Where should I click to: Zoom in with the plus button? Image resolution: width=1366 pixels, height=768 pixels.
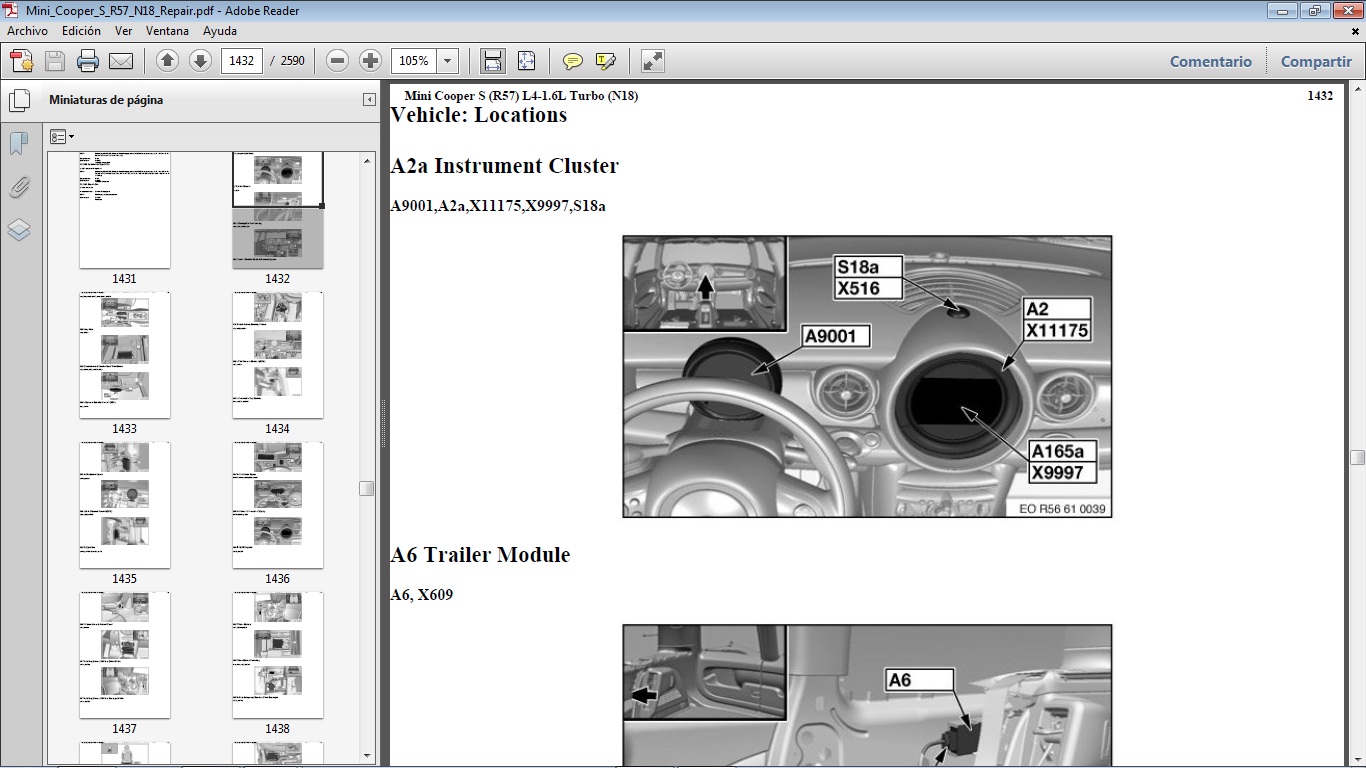point(371,61)
